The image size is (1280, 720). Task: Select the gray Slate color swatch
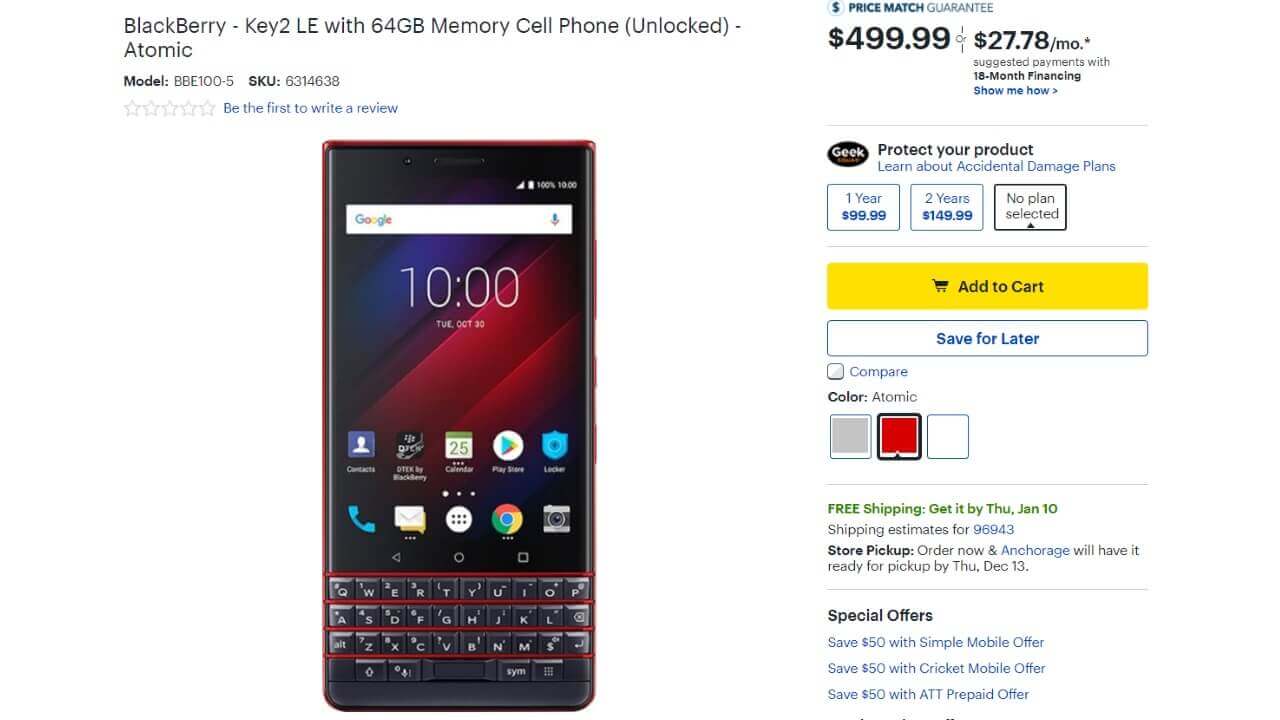[x=850, y=436]
